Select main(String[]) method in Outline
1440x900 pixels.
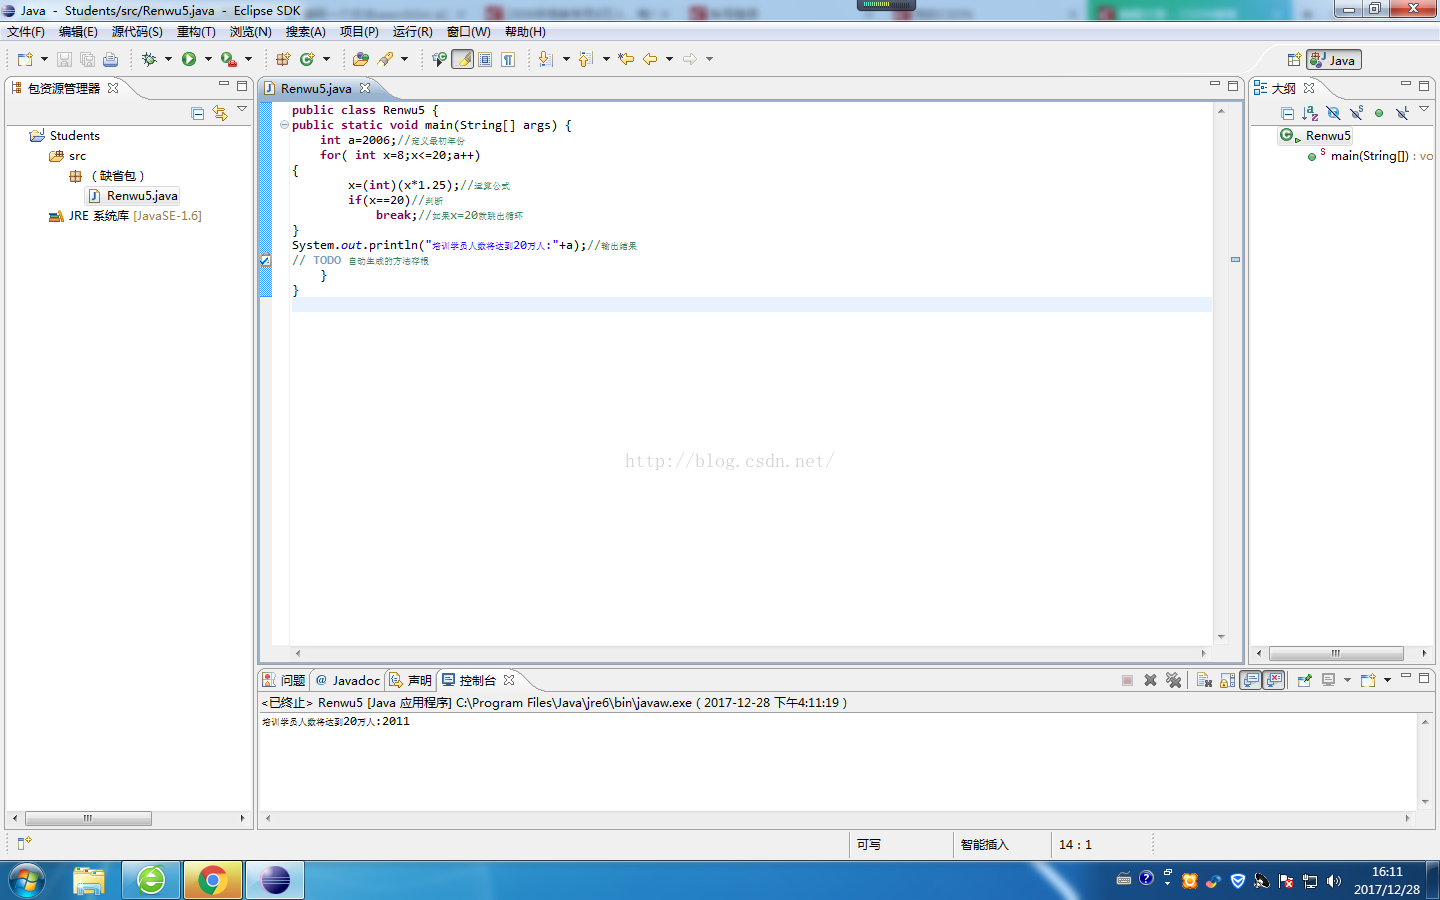(1369, 156)
